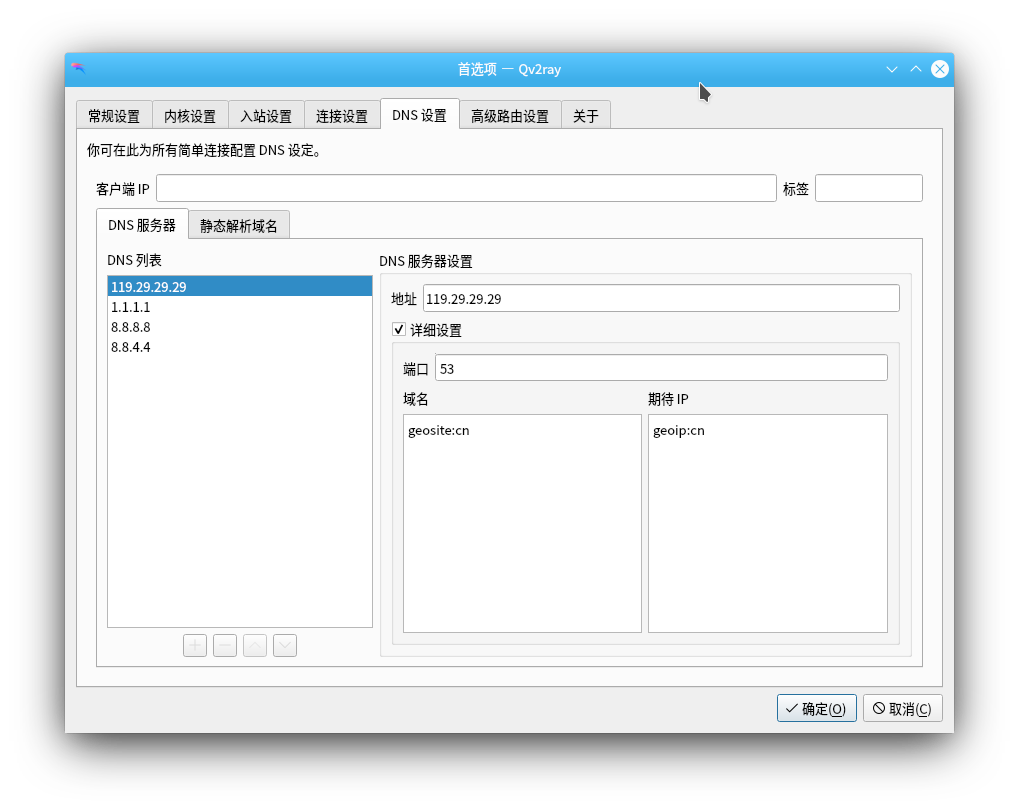Open the 常规设置 tab
1019x810 pixels.
pos(114,116)
